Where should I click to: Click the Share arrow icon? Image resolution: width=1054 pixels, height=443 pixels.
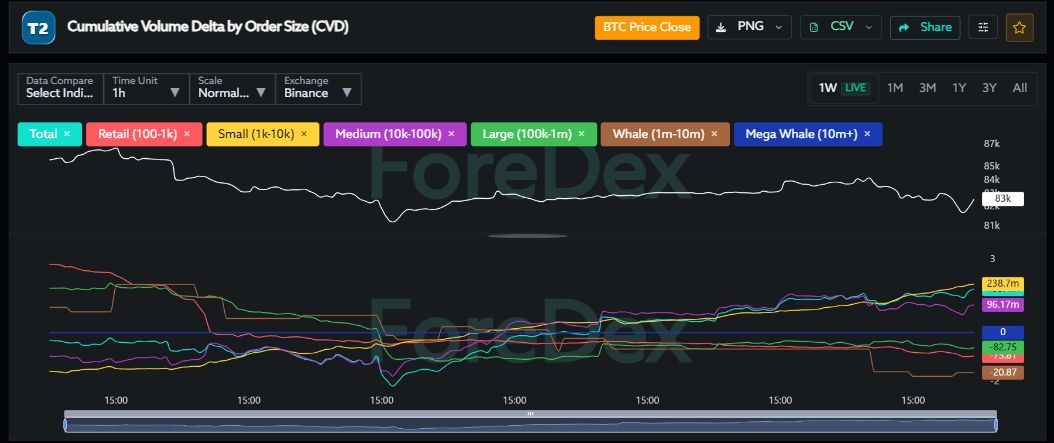point(904,28)
